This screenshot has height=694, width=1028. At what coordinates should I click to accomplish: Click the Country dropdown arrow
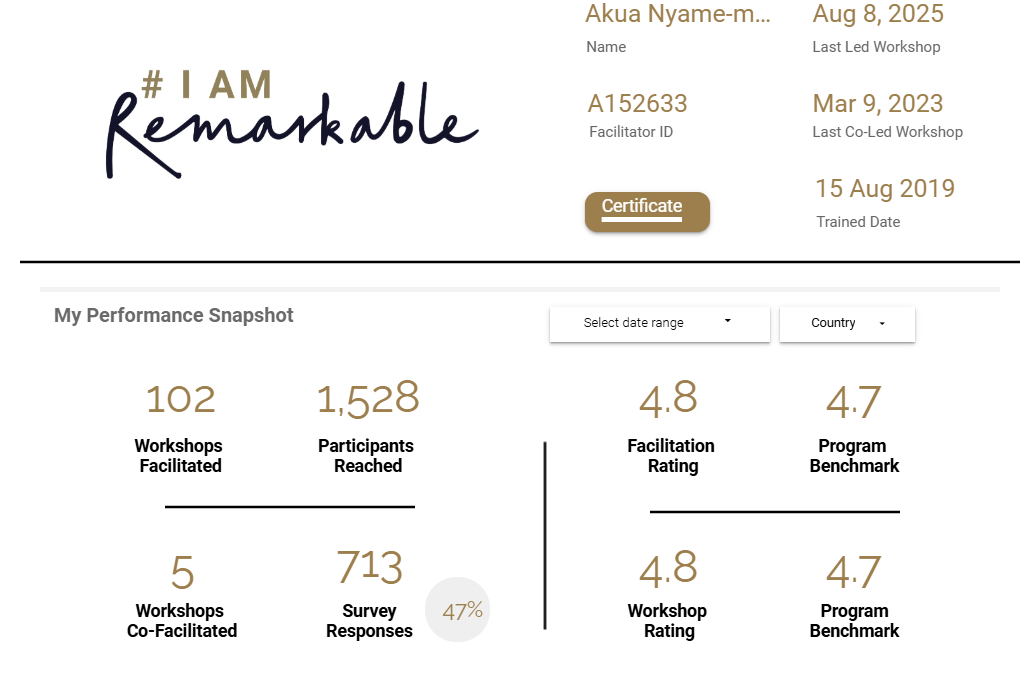pos(882,323)
